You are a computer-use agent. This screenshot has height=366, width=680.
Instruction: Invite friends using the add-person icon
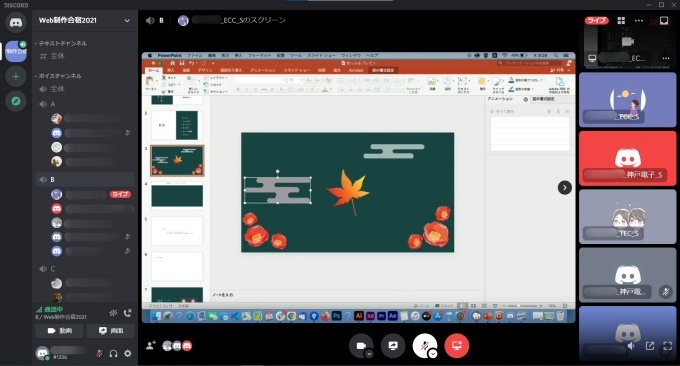(x=150, y=346)
